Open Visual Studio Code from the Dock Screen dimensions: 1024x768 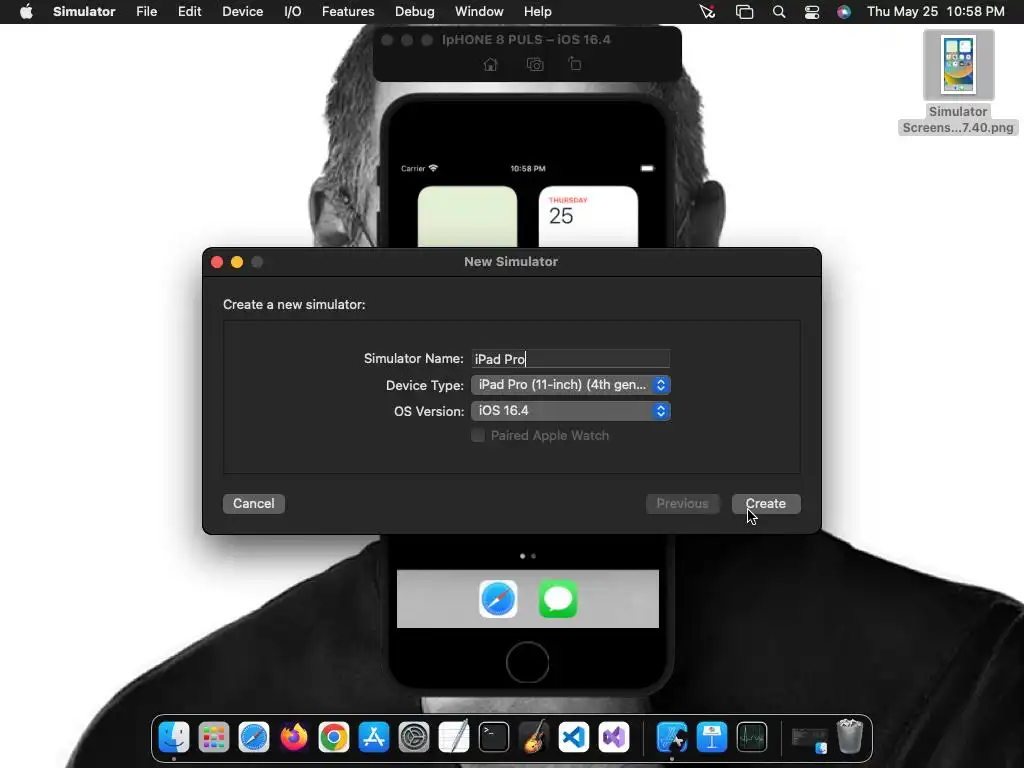(574, 737)
